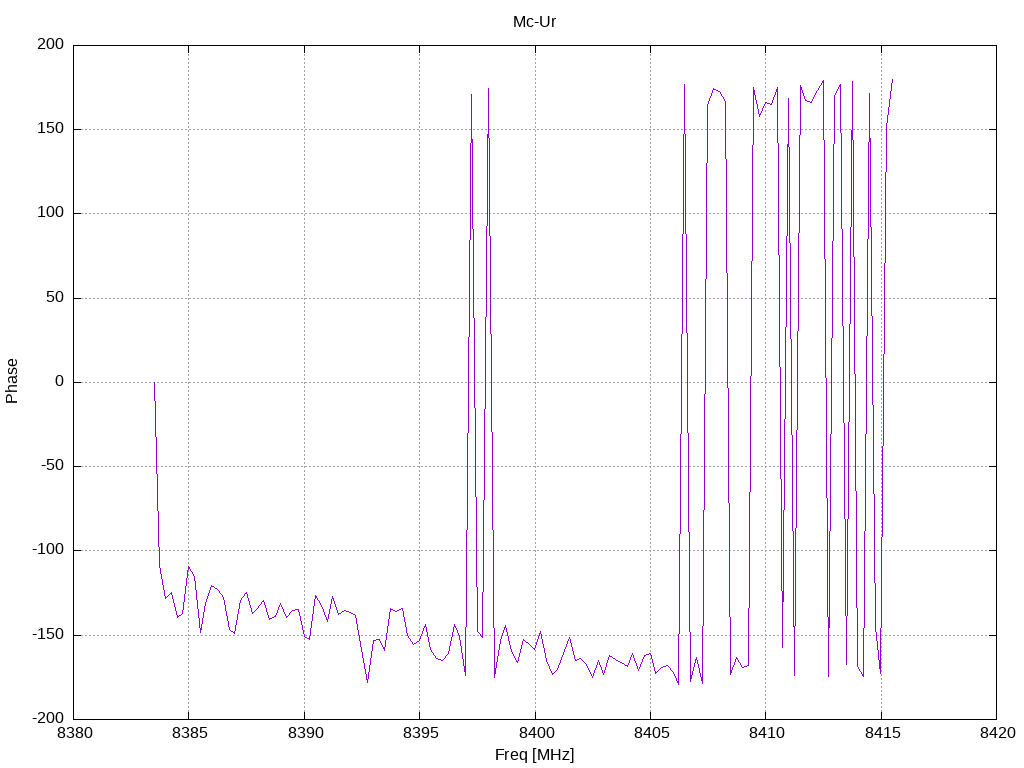The width and height of the screenshot is (1024, 768).
Task: Click the y-axis tick value -100
Action: 48,550
